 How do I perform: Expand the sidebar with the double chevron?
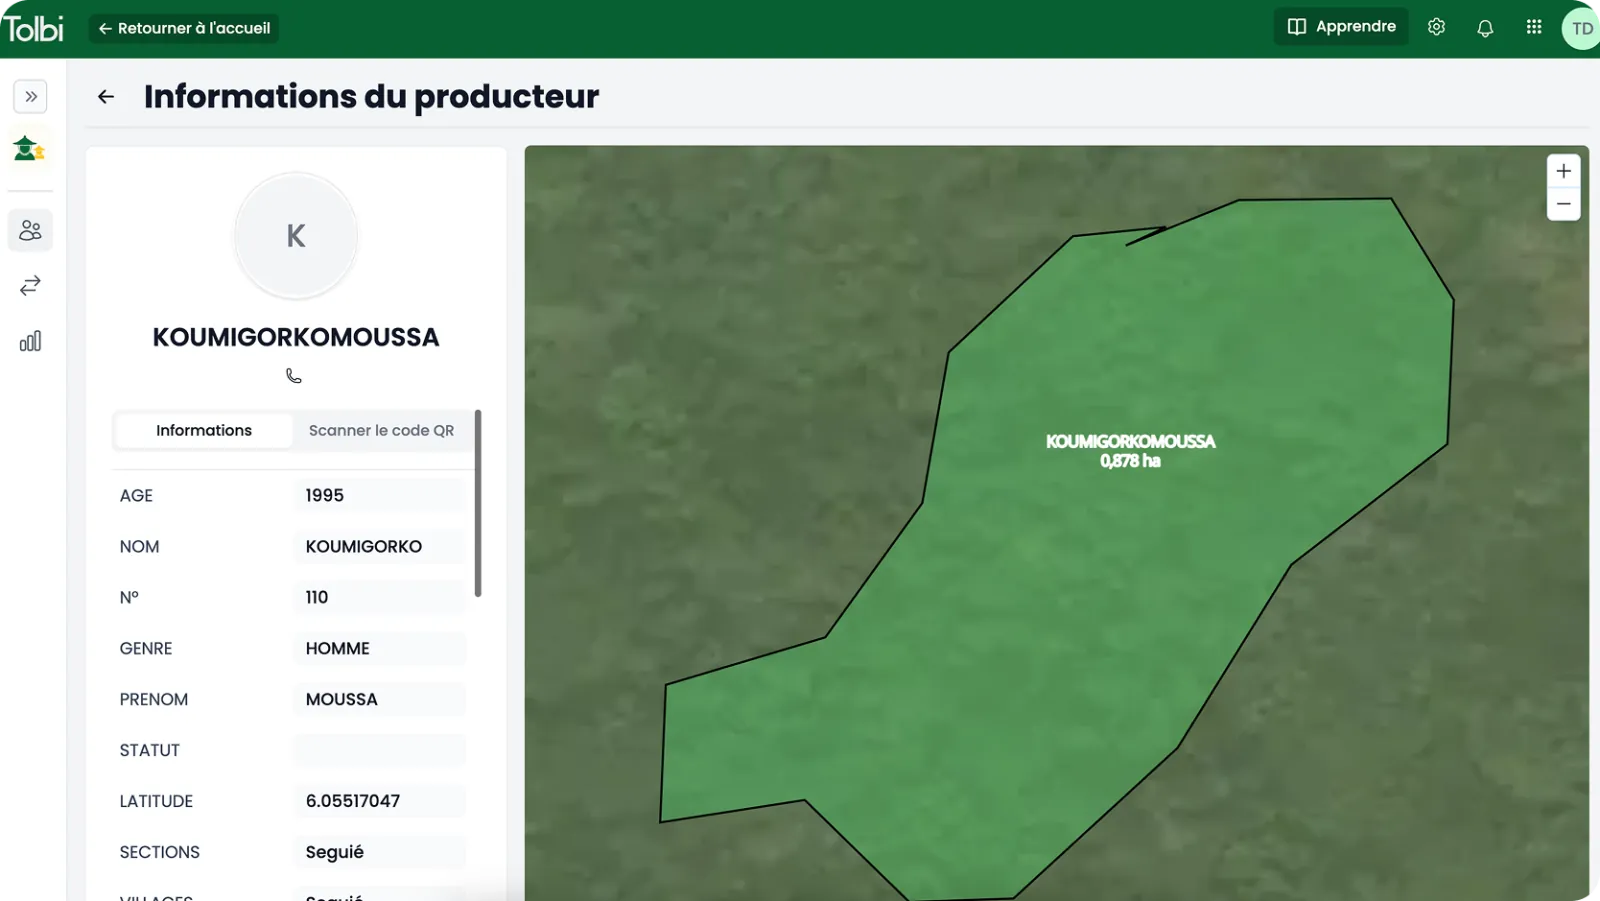coord(31,97)
